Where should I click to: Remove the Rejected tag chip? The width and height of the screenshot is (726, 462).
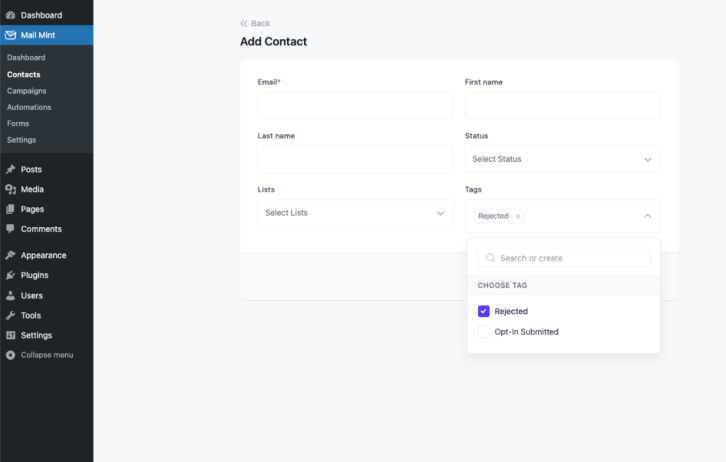[x=518, y=216]
